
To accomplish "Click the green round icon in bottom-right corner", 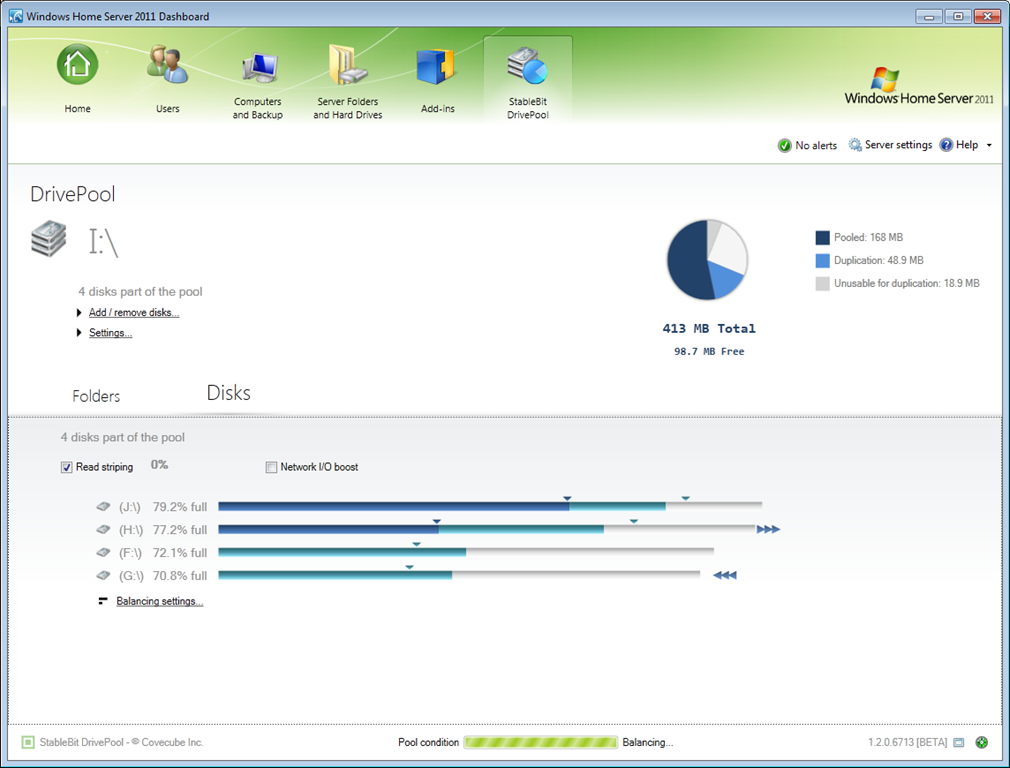I will pyautogui.click(x=982, y=742).
